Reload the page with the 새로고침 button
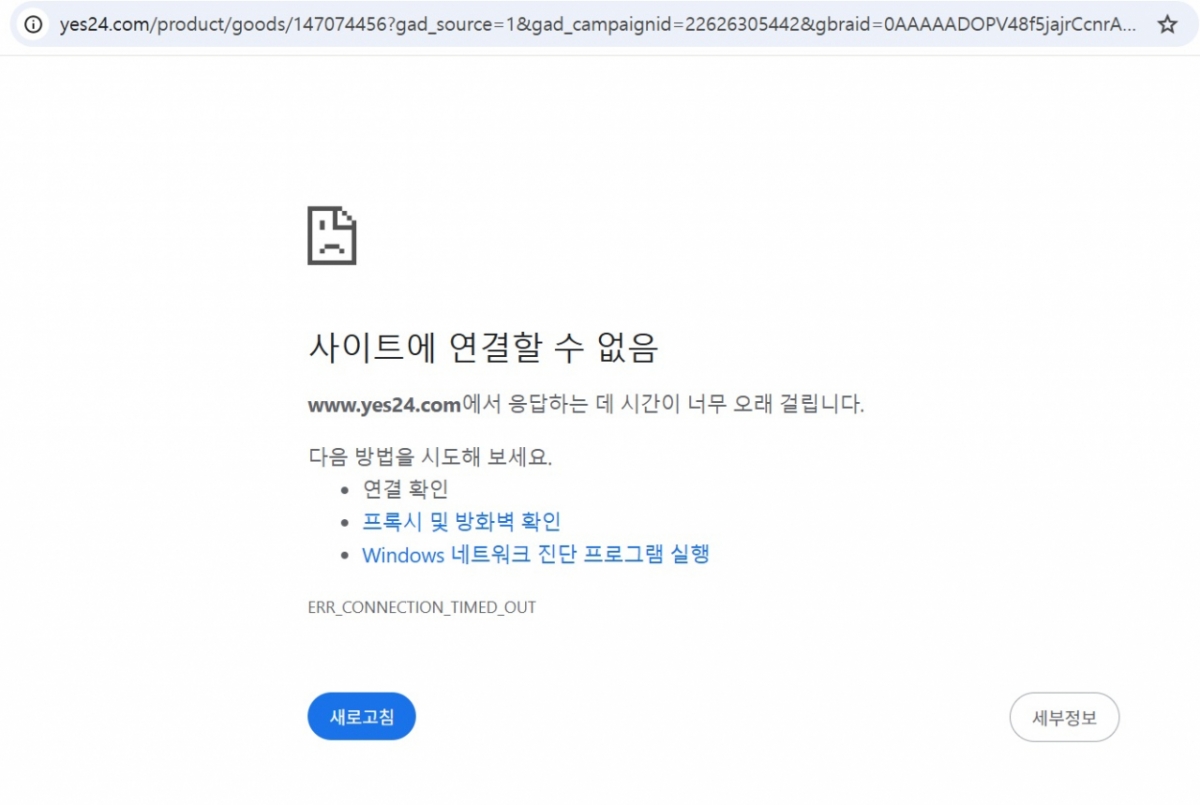Screen dimensions: 1200x805 (361, 716)
